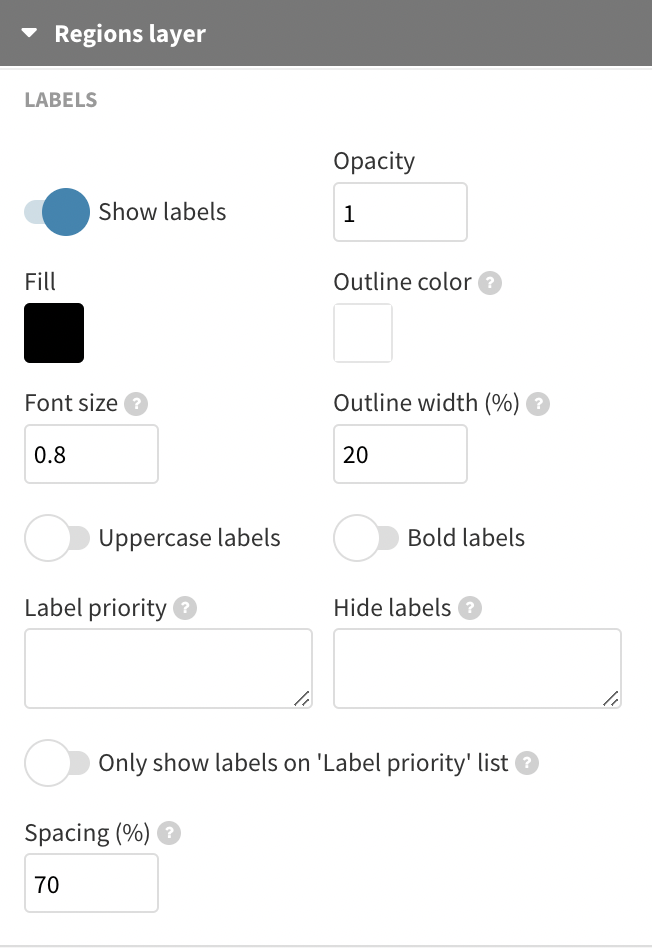Click the Spacing (%) input field
This screenshot has height=948, width=652.
click(x=91, y=883)
